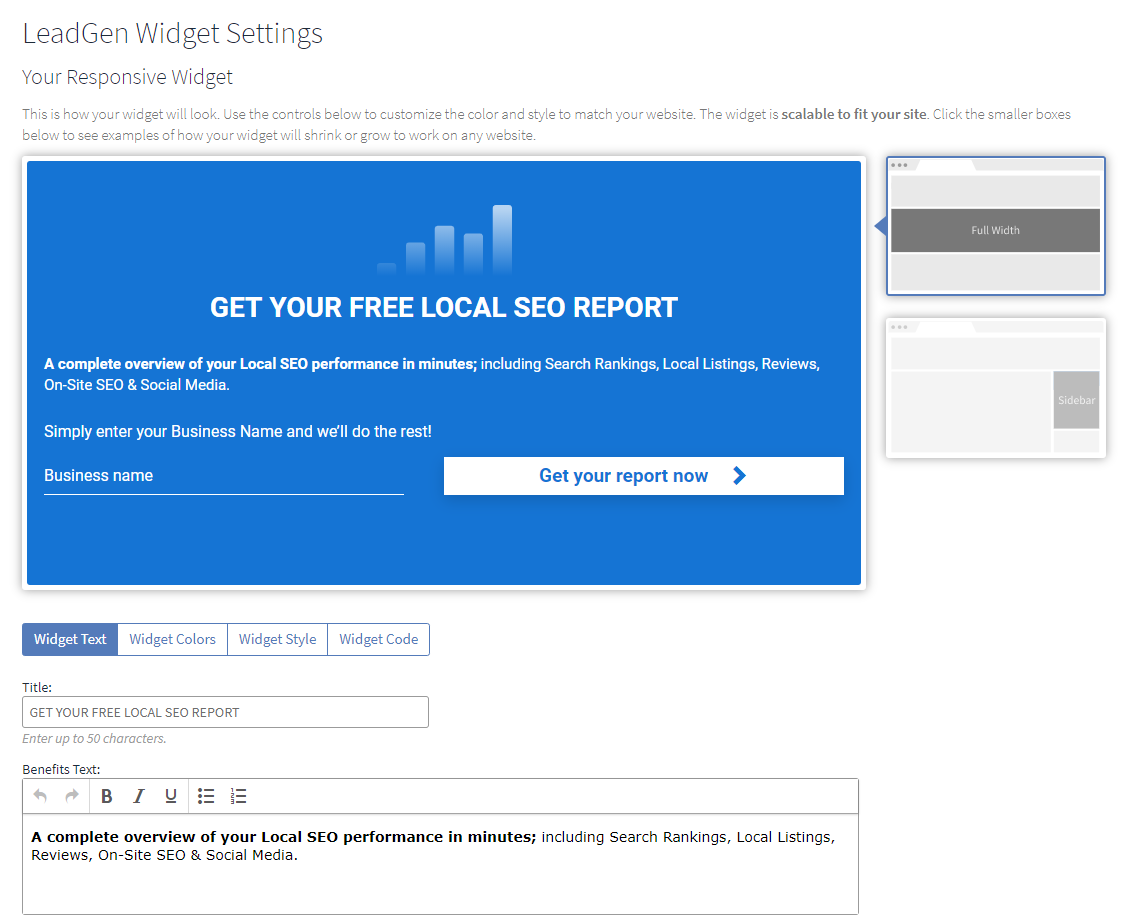Click the 'Simply enter your Business Name' text
This screenshot has width=1127, height=920.
point(238,431)
